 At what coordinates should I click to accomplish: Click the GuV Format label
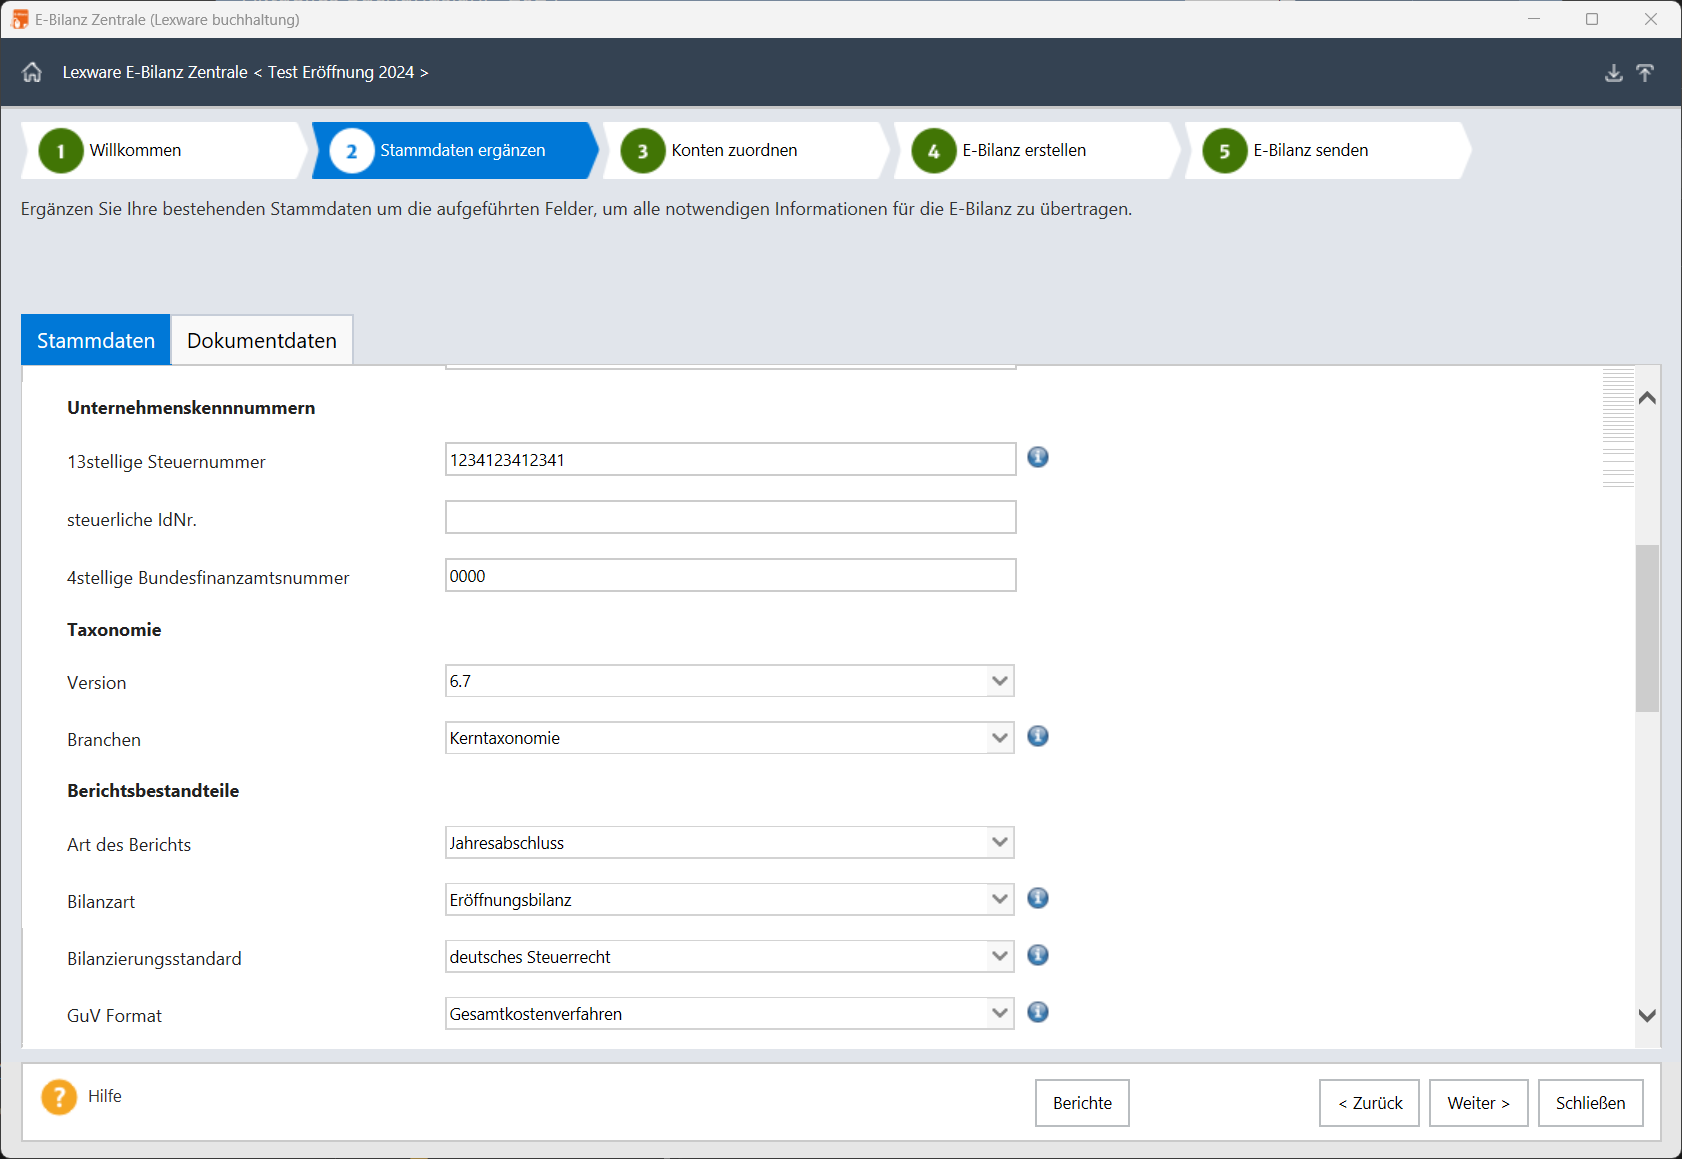pos(114,1016)
